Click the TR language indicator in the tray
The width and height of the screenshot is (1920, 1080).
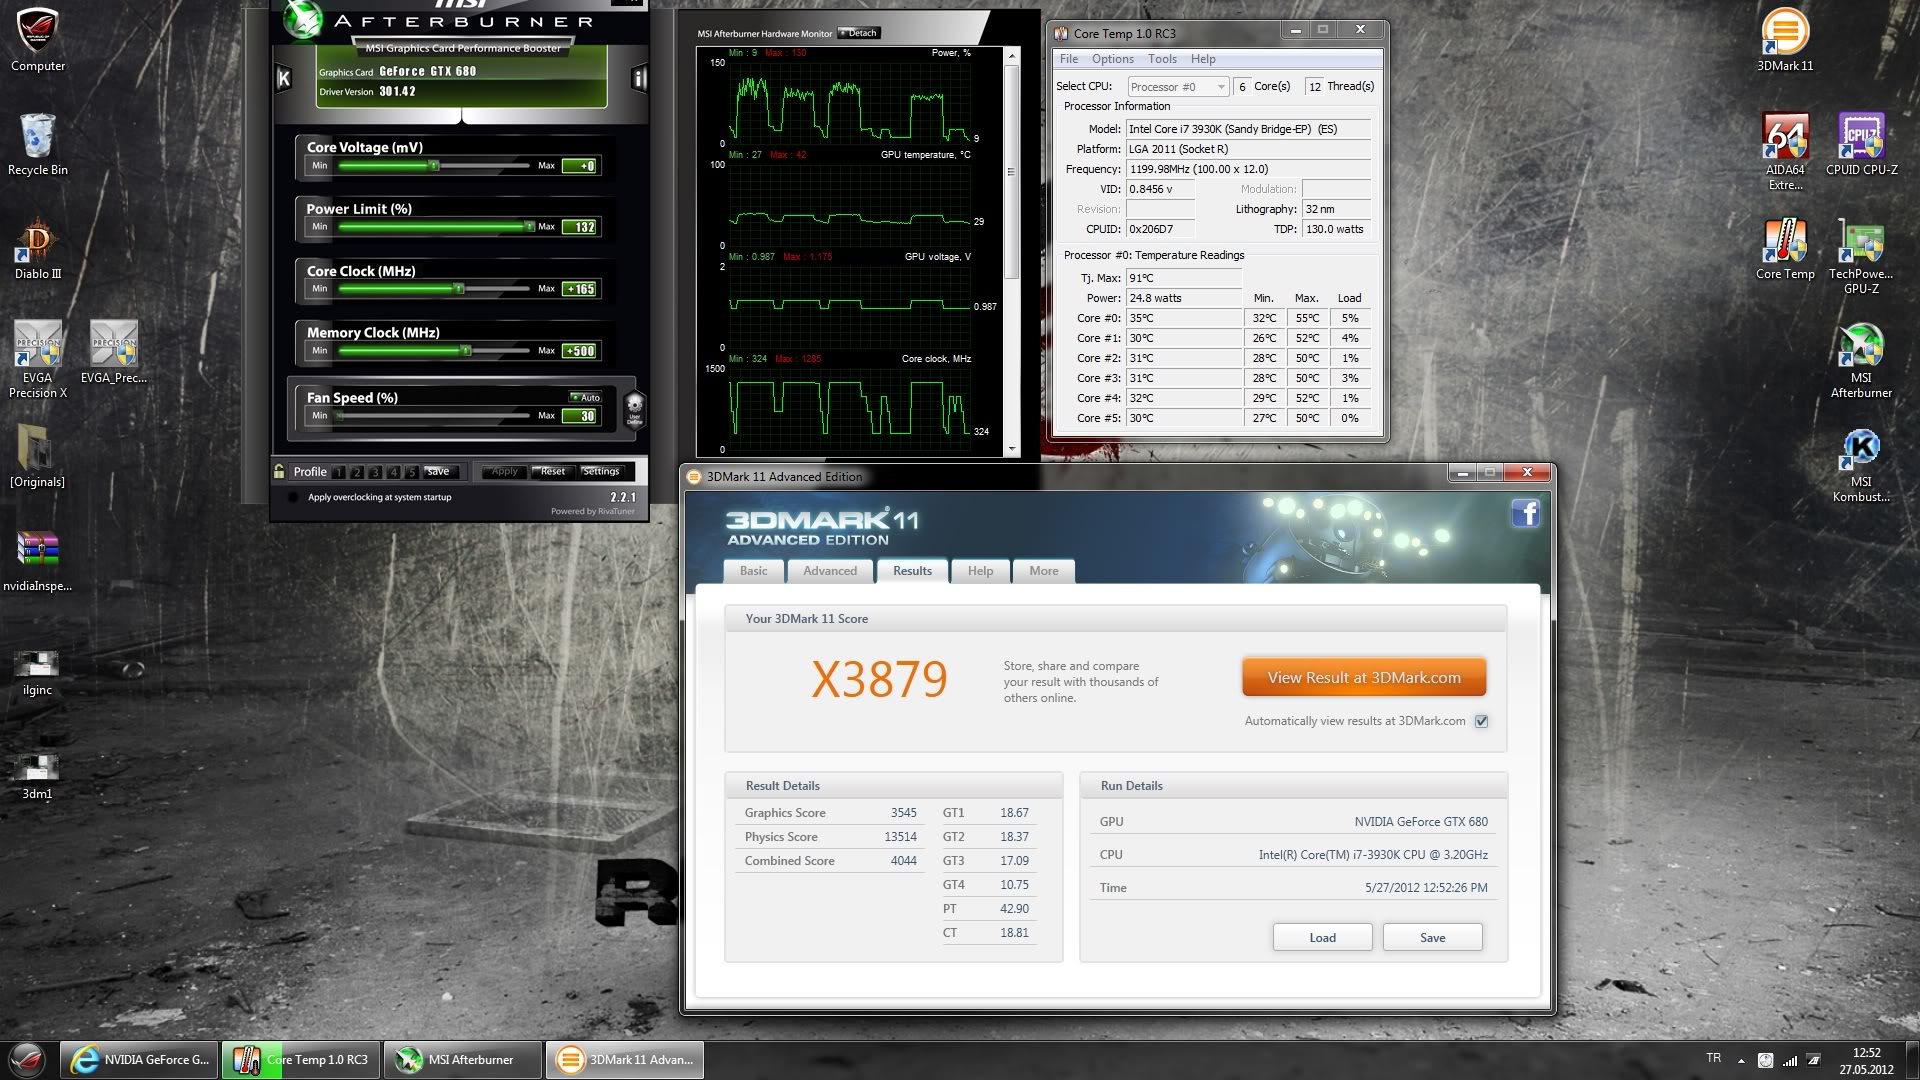point(1713,1058)
